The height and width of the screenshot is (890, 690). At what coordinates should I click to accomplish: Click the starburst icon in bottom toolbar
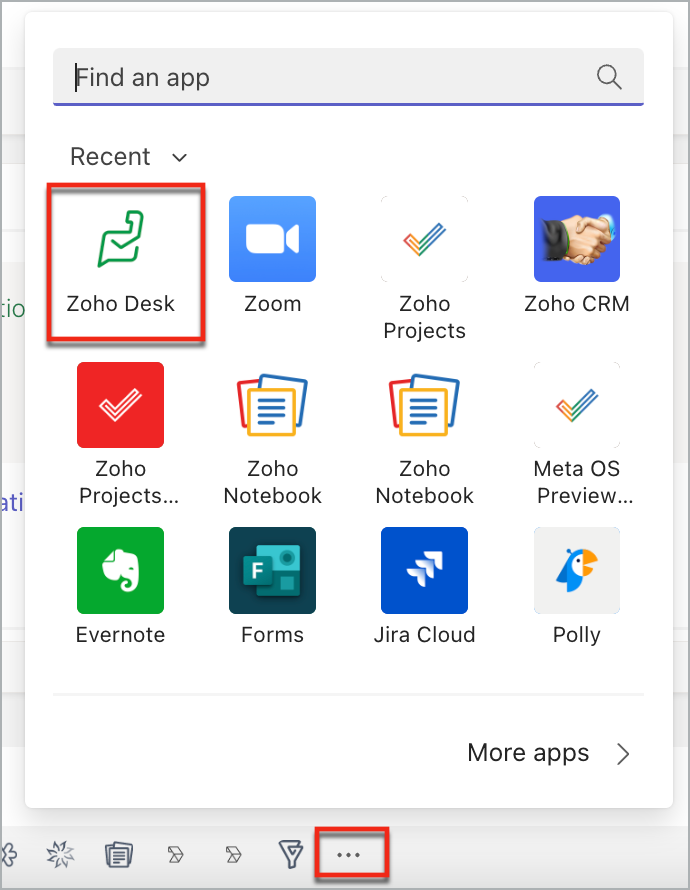[x=60, y=854]
